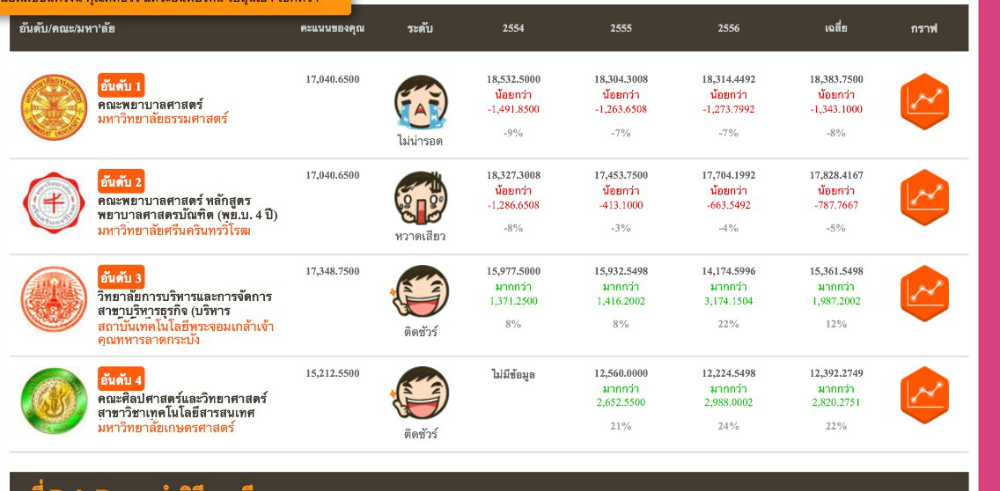Open the graph icon for rank 3 row
Viewport: 1000px width, 491px height.
923,295
